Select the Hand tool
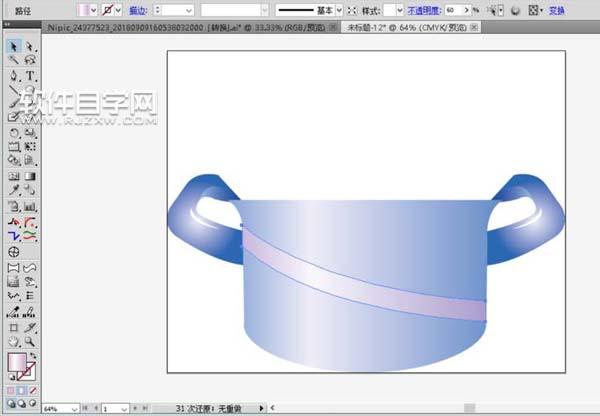Image resolution: width=600 pixels, height=416 pixels. (14, 341)
